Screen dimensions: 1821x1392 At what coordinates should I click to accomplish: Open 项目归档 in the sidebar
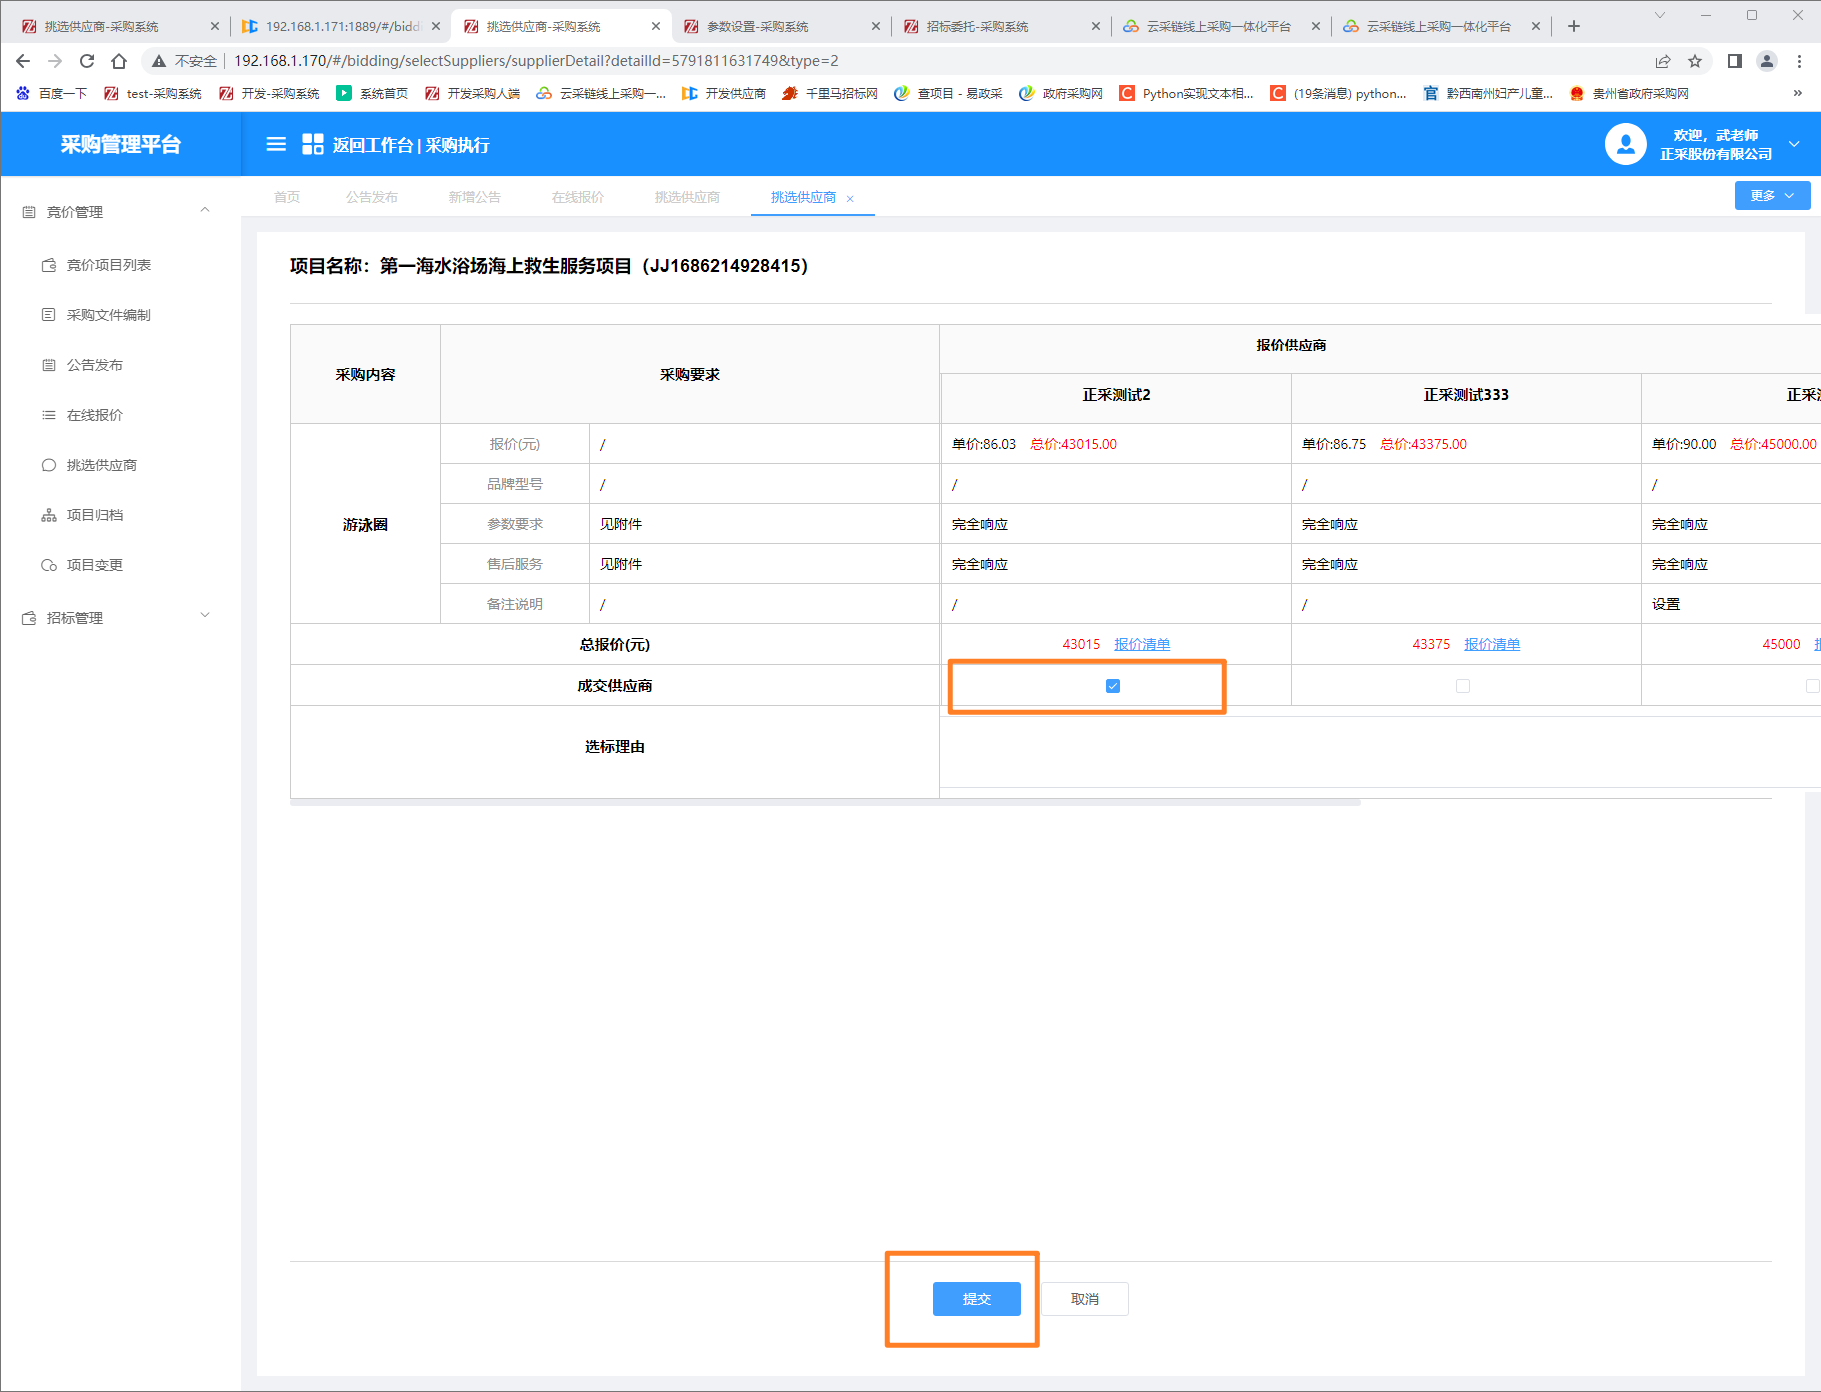pyautogui.click(x=94, y=515)
